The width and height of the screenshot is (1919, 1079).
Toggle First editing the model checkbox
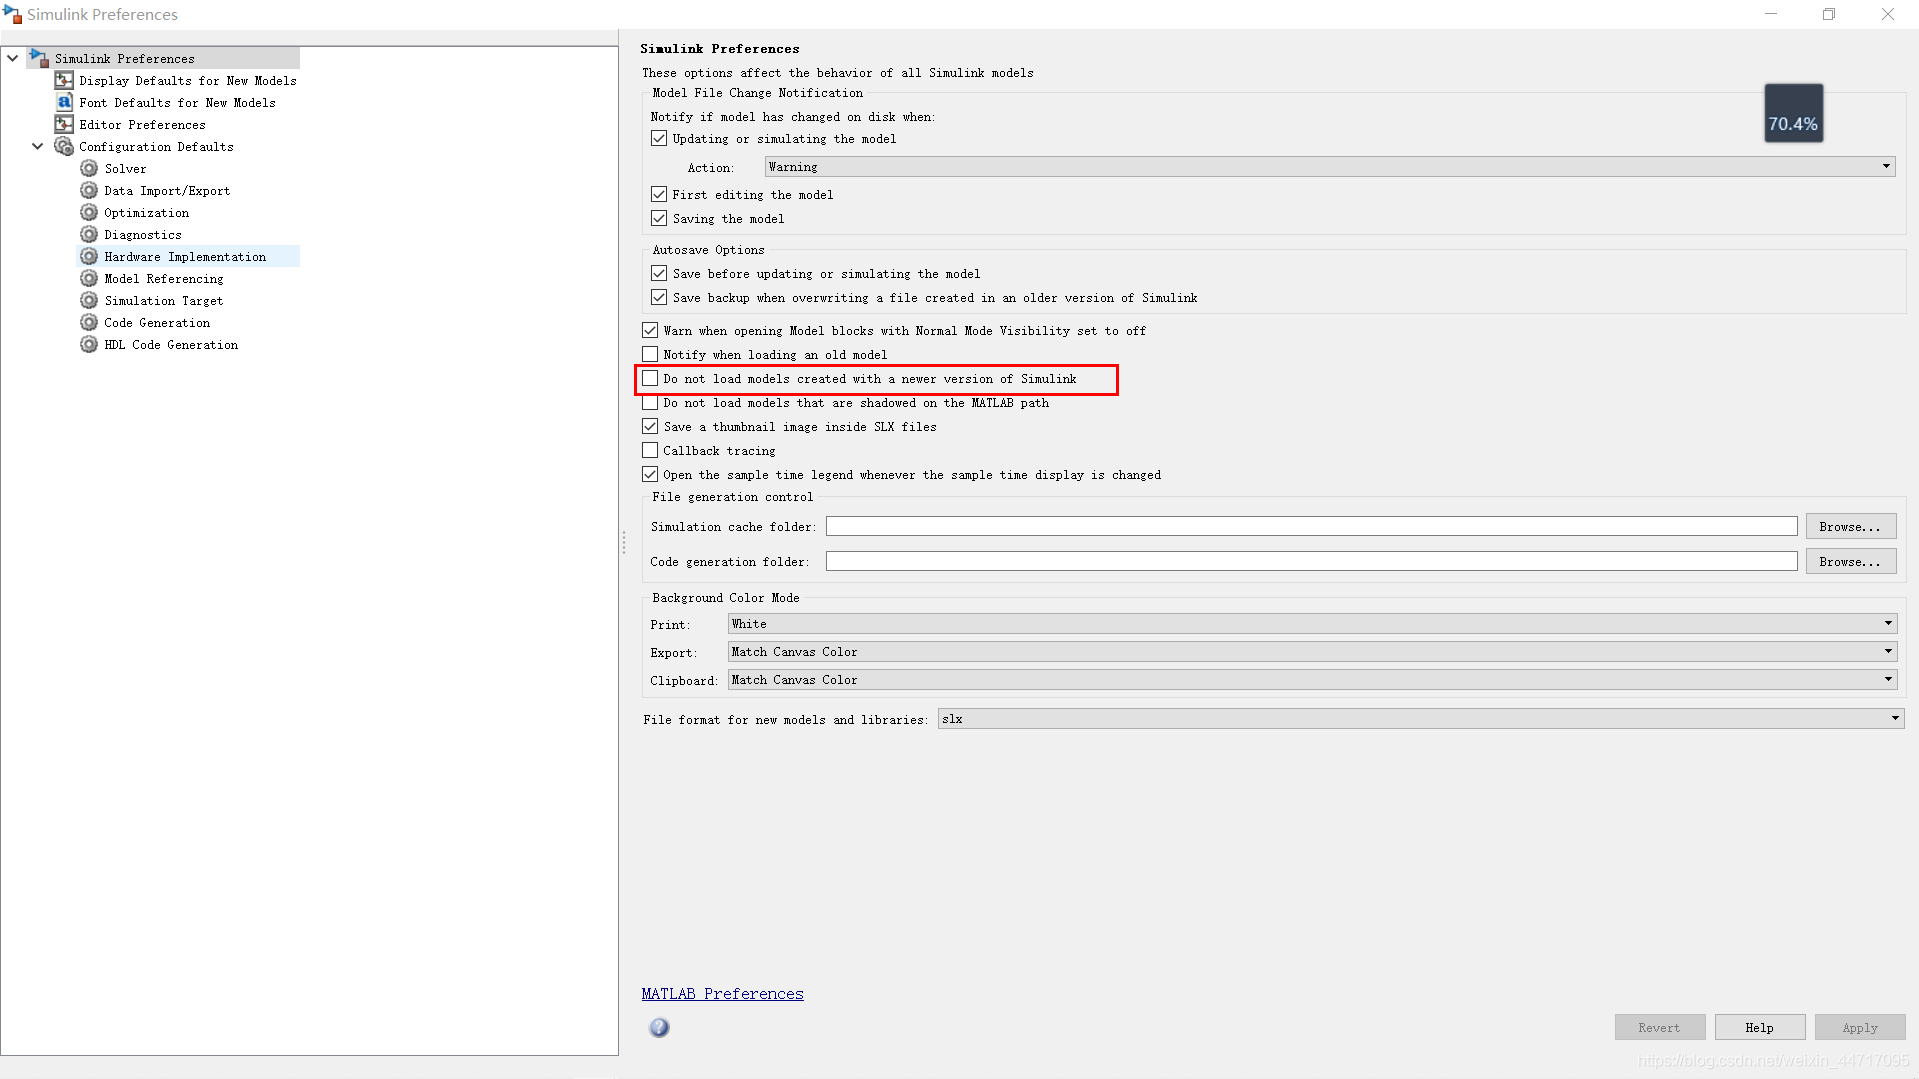659,194
